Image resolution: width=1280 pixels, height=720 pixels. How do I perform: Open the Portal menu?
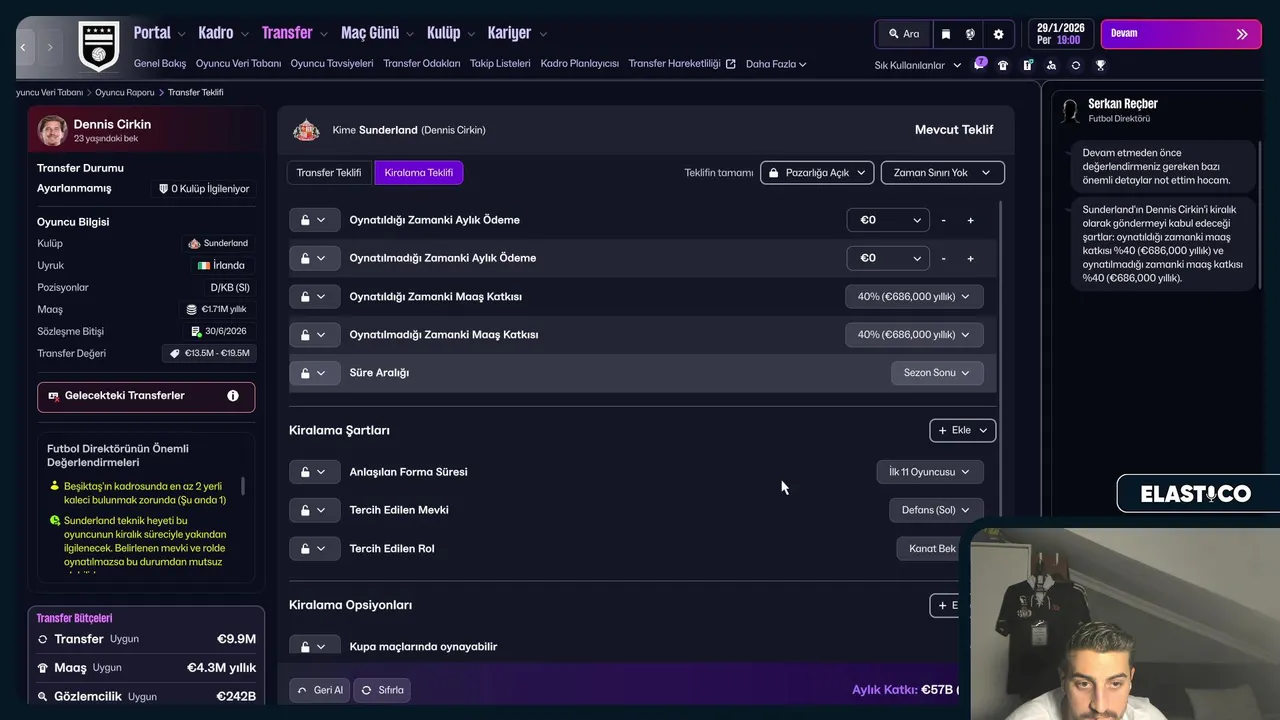(x=160, y=33)
